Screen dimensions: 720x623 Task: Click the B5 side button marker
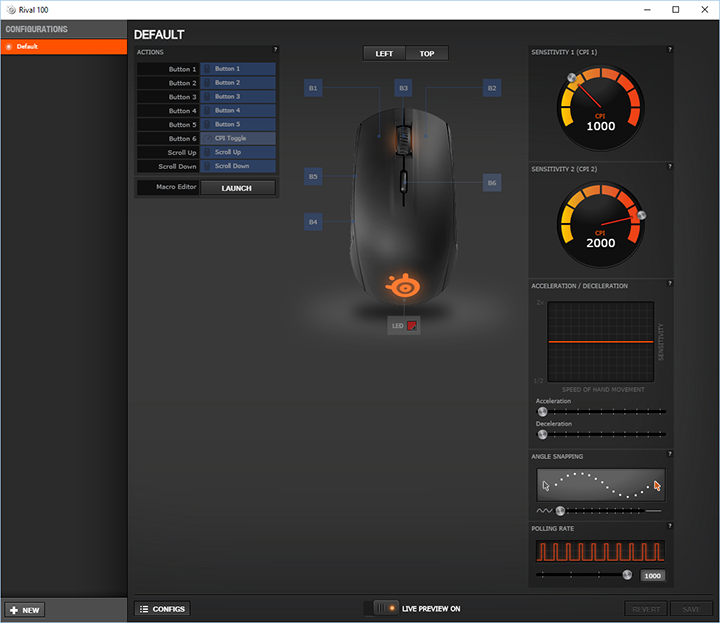pyautogui.click(x=313, y=176)
